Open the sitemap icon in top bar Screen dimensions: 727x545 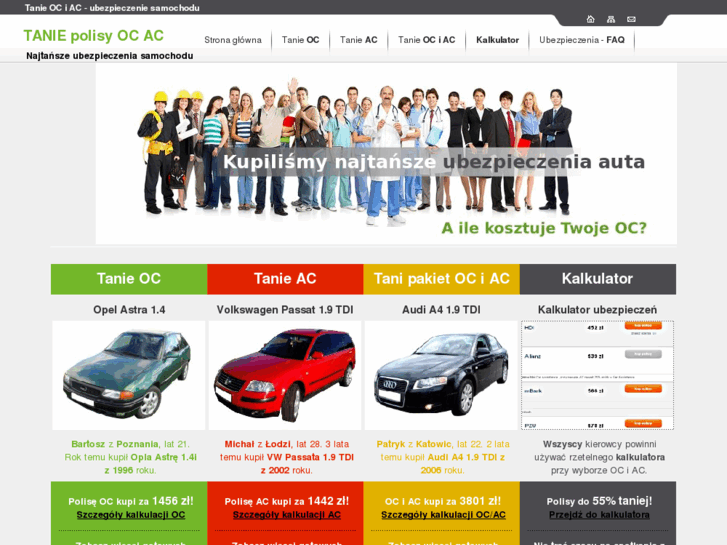(611, 19)
